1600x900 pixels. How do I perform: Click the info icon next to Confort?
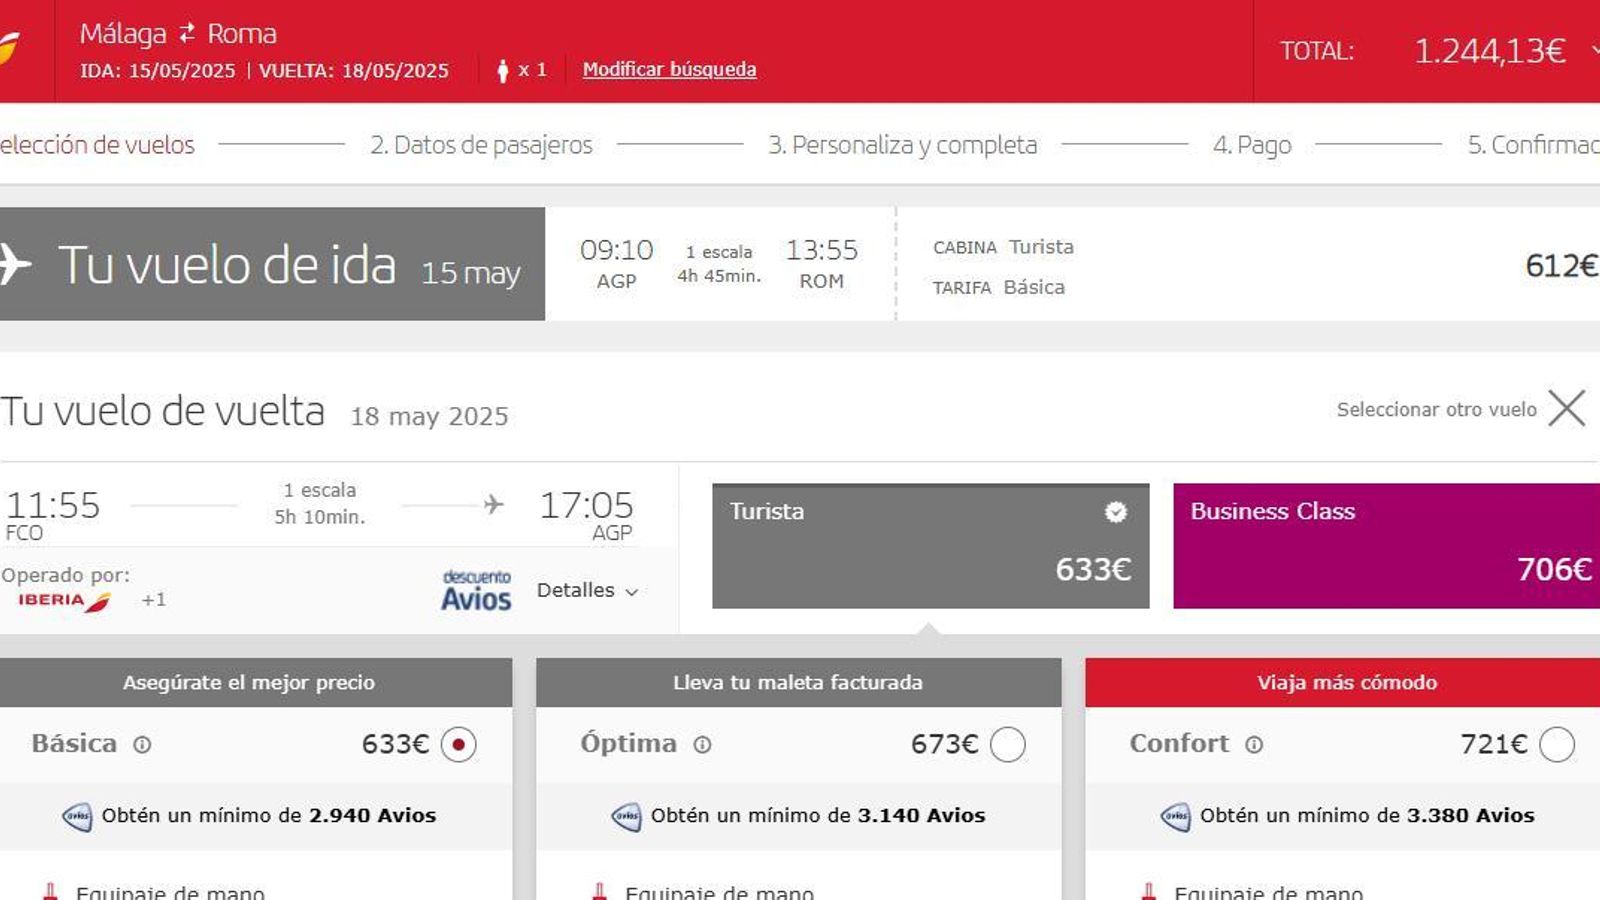click(x=1252, y=745)
